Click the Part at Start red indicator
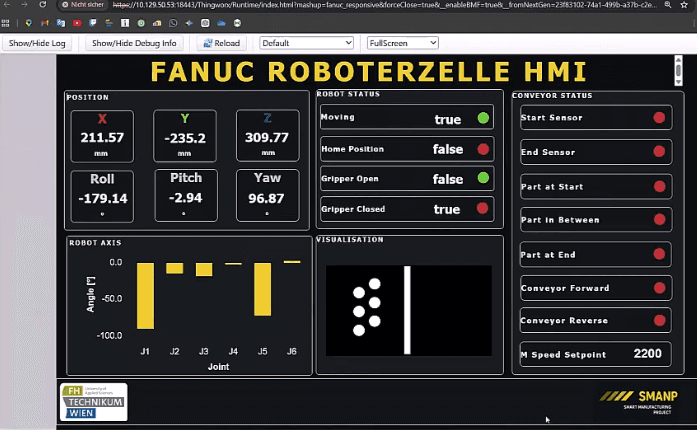 (660, 186)
